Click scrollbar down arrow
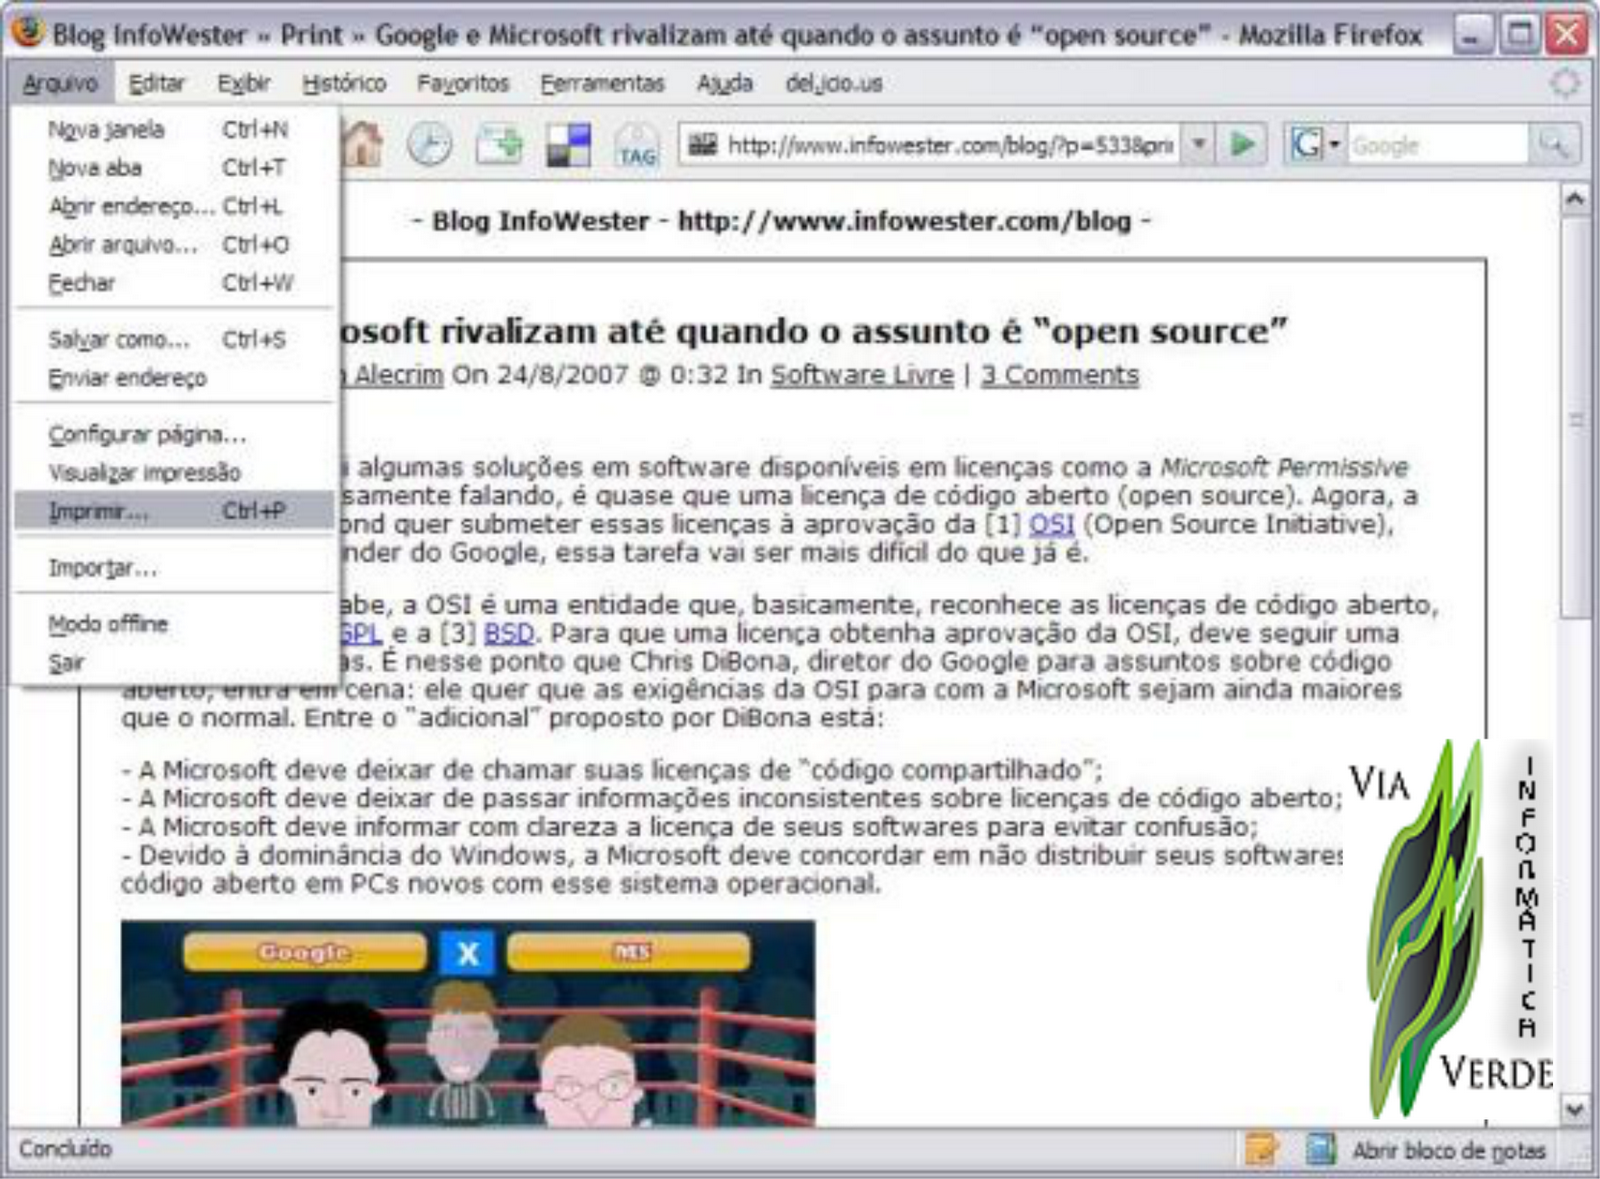Viewport: 1600px width, 1179px height. 1575,1108
